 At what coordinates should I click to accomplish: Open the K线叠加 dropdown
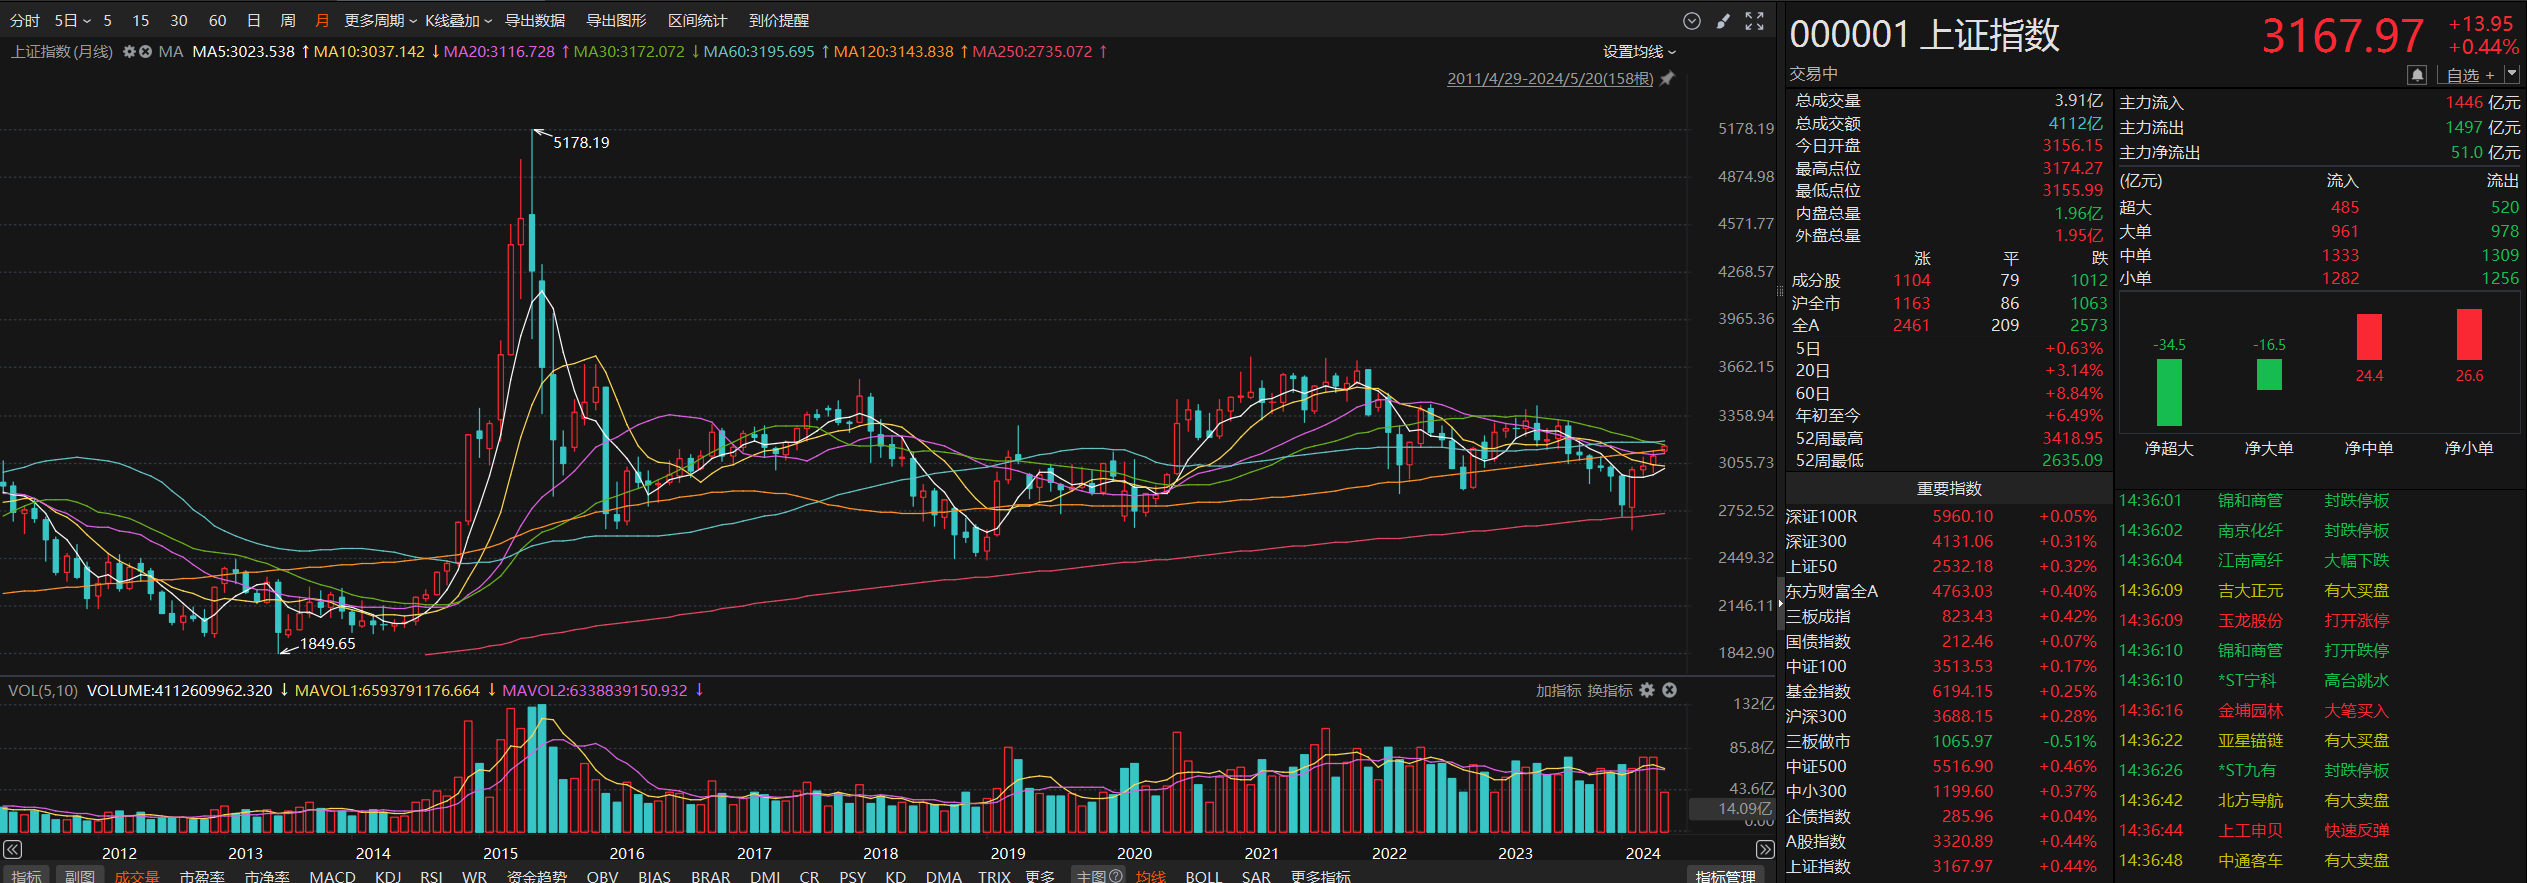coord(458,21)
